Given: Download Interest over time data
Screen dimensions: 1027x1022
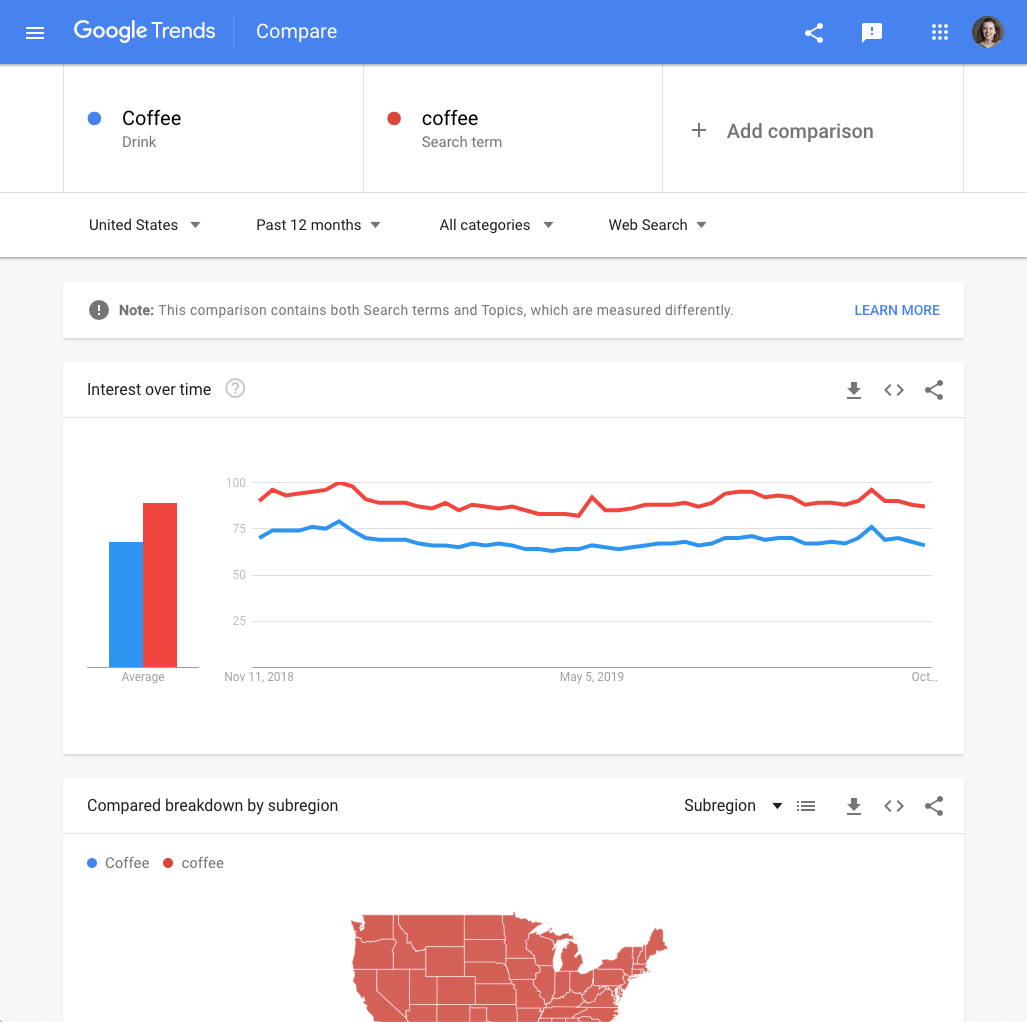Looking at the screenshot, I should coord(853,390).
